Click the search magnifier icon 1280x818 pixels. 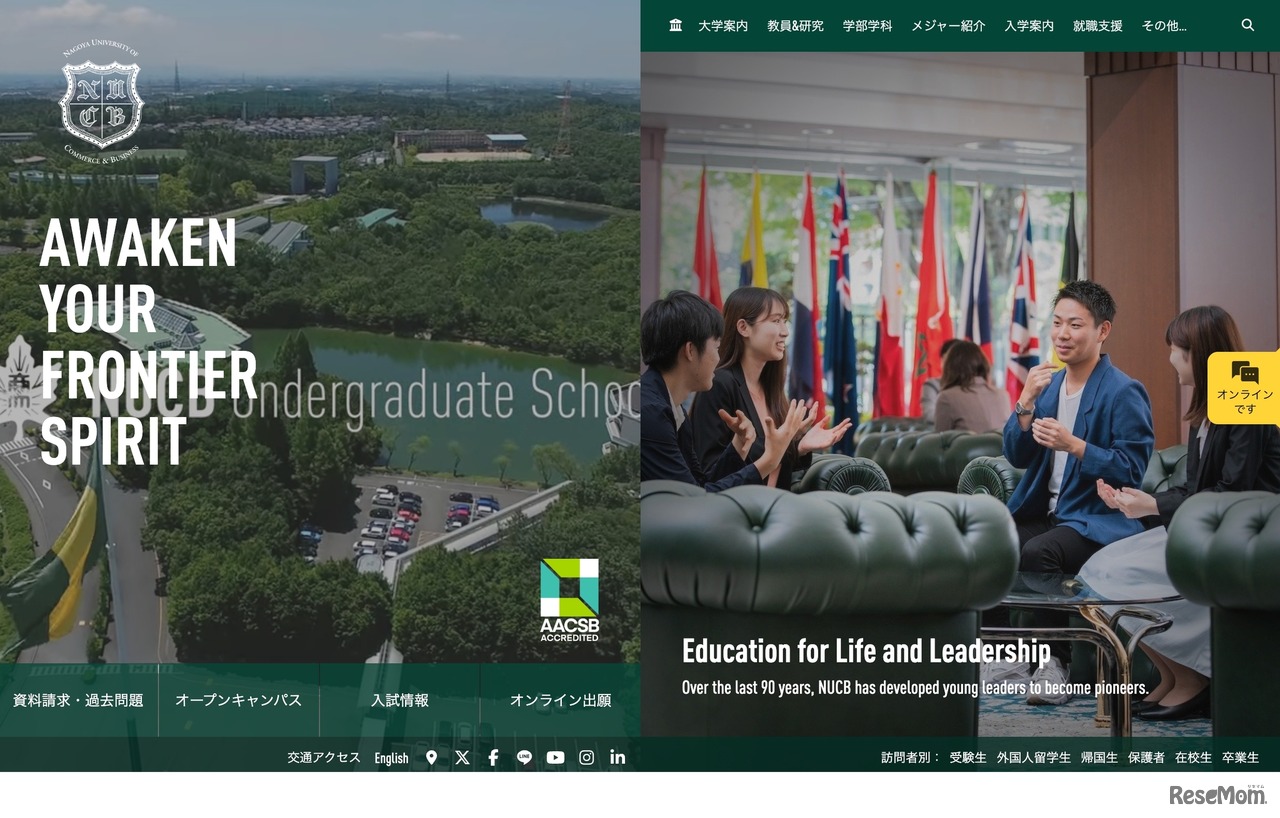(1247, 25)
